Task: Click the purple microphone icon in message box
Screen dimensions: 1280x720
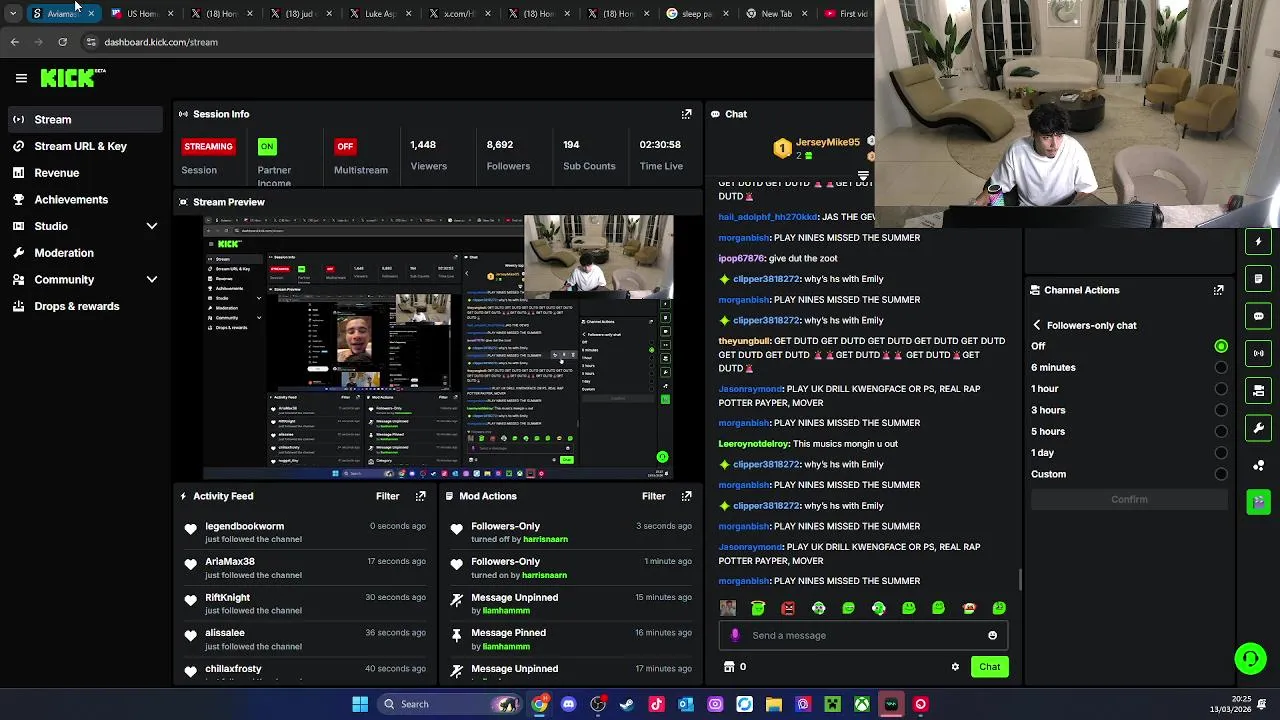Action: tap(735, 635)
